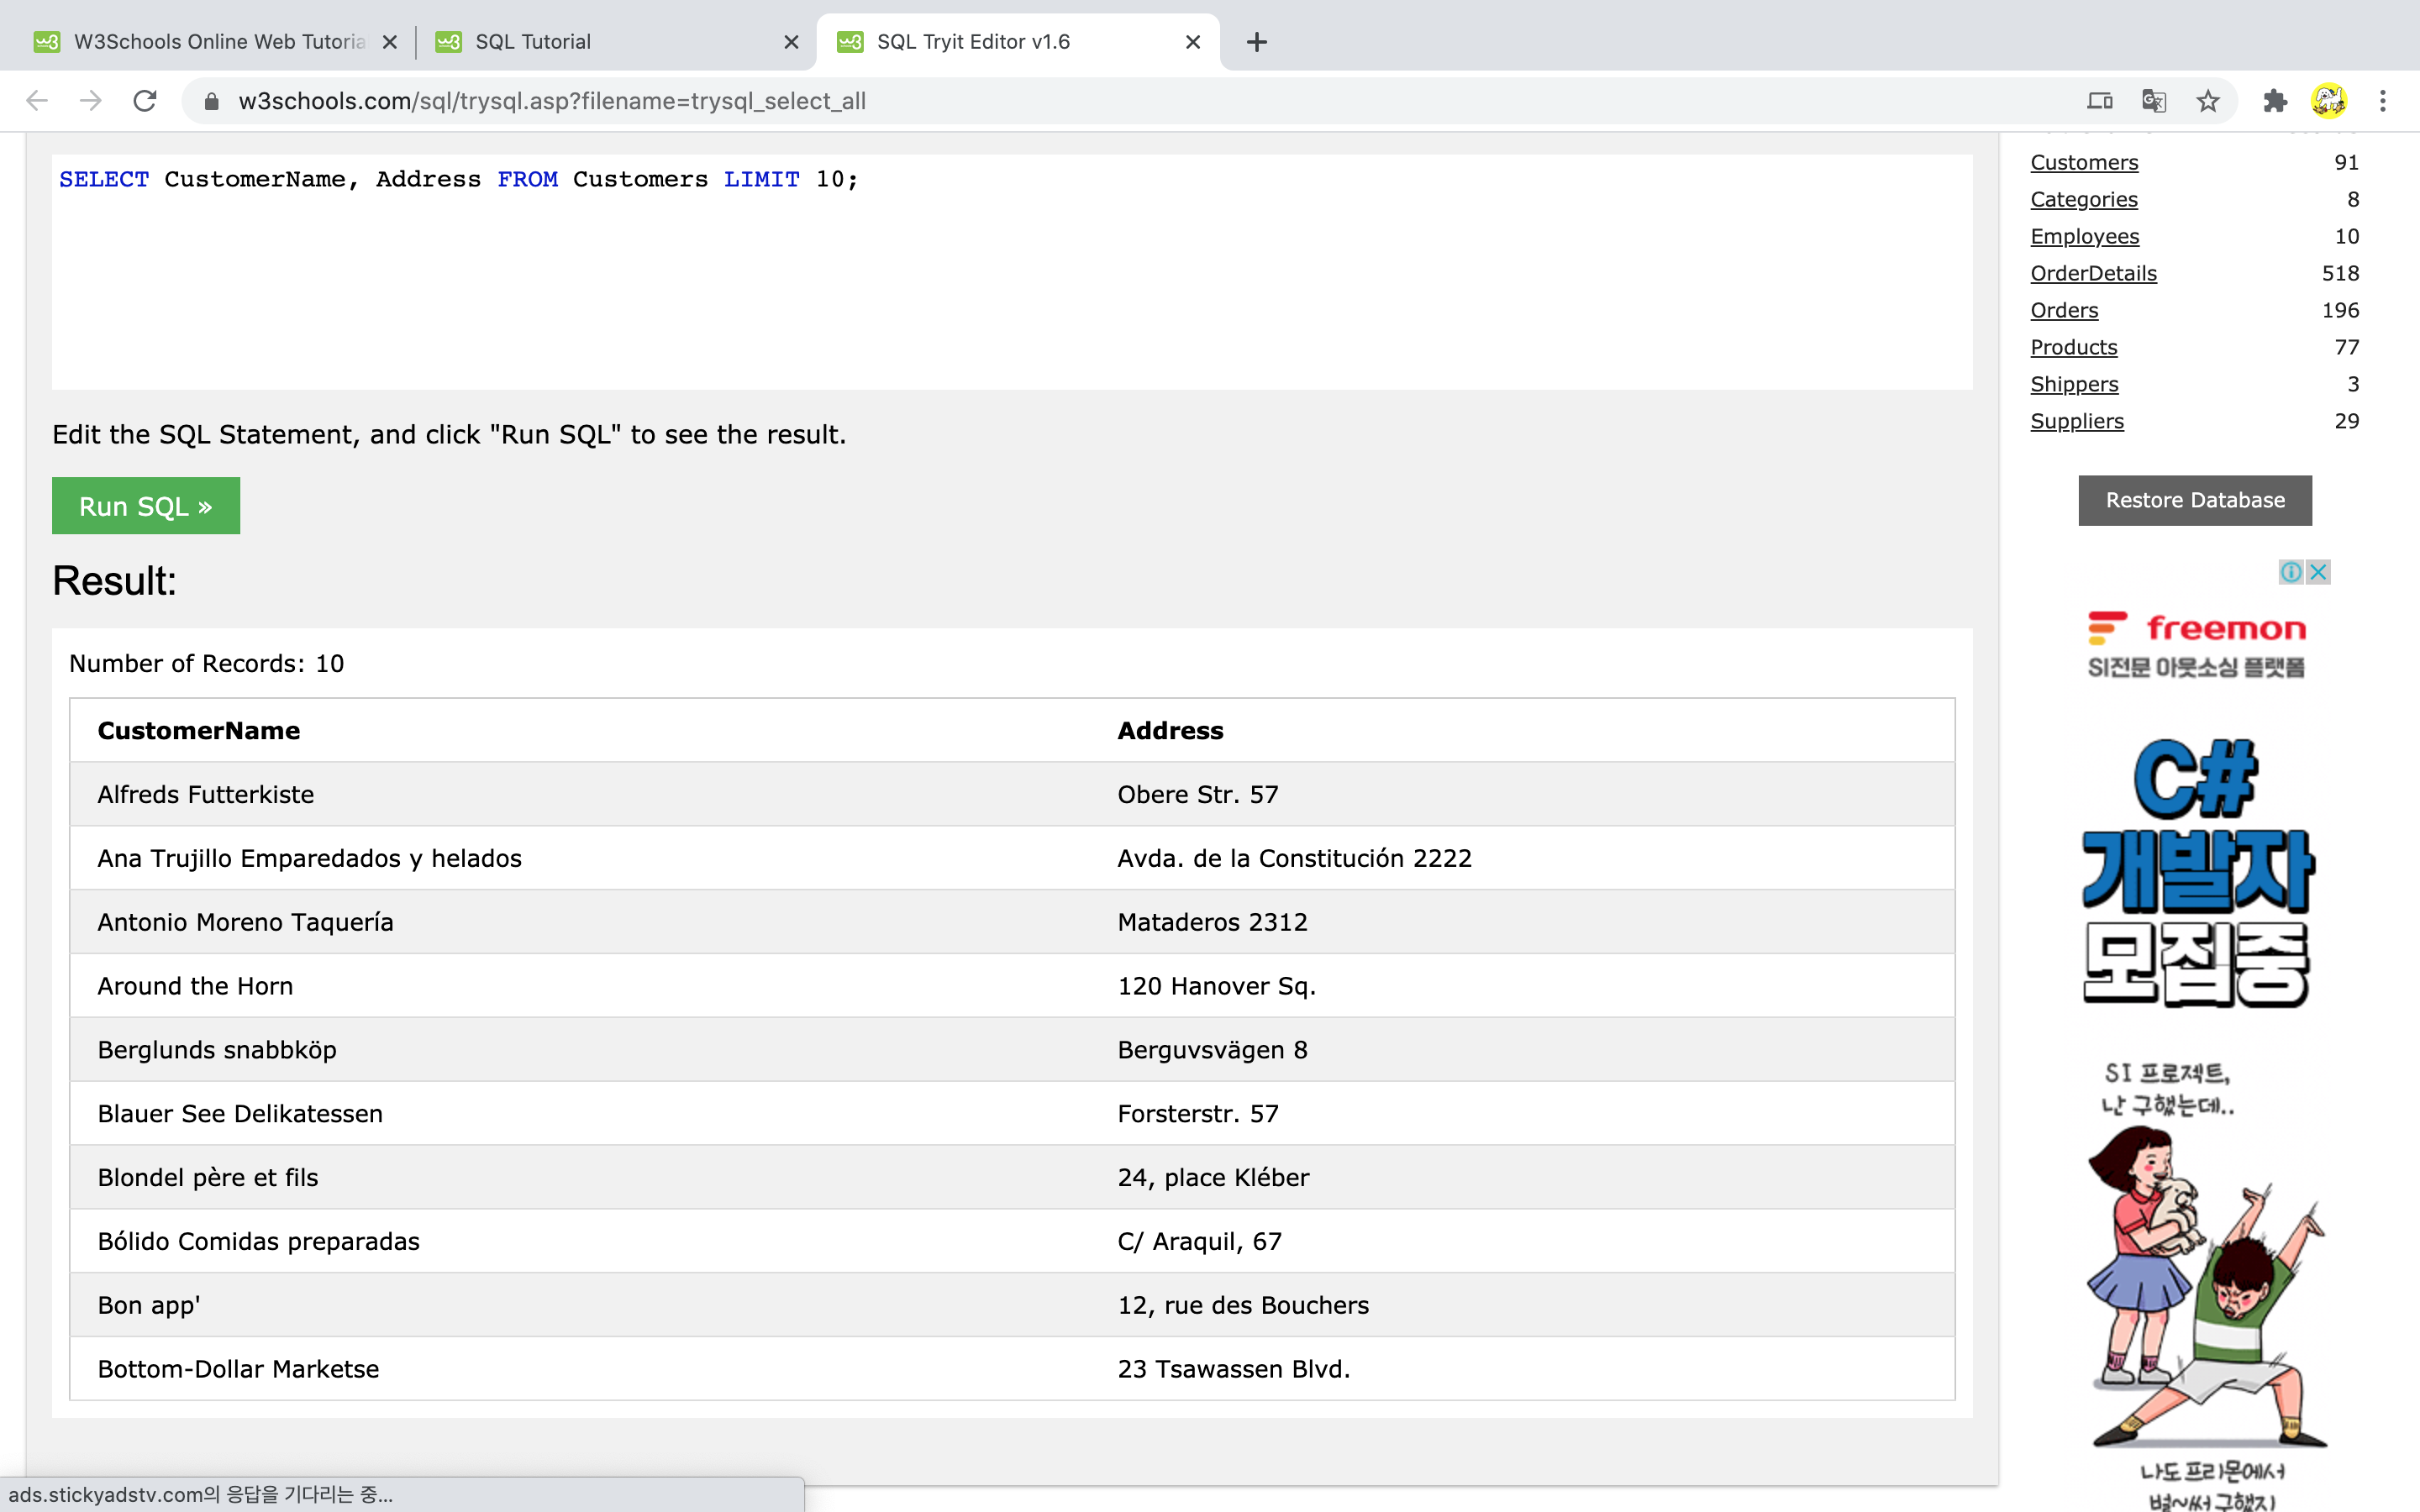This screenshot has width=2420, height=1512.
Task: Open the Customers table link
Action: [x=2084, y=162]
